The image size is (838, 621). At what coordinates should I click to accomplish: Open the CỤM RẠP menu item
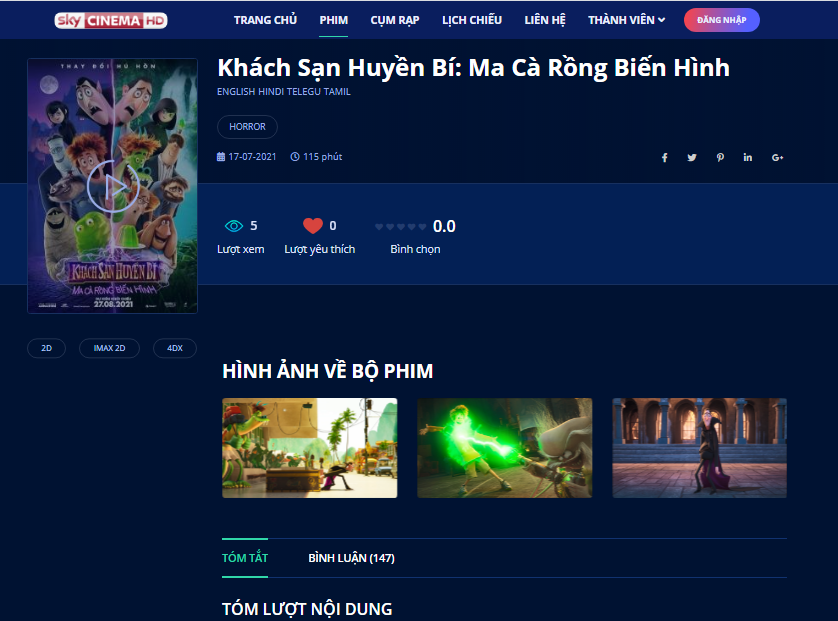click(x=394, y=19)
